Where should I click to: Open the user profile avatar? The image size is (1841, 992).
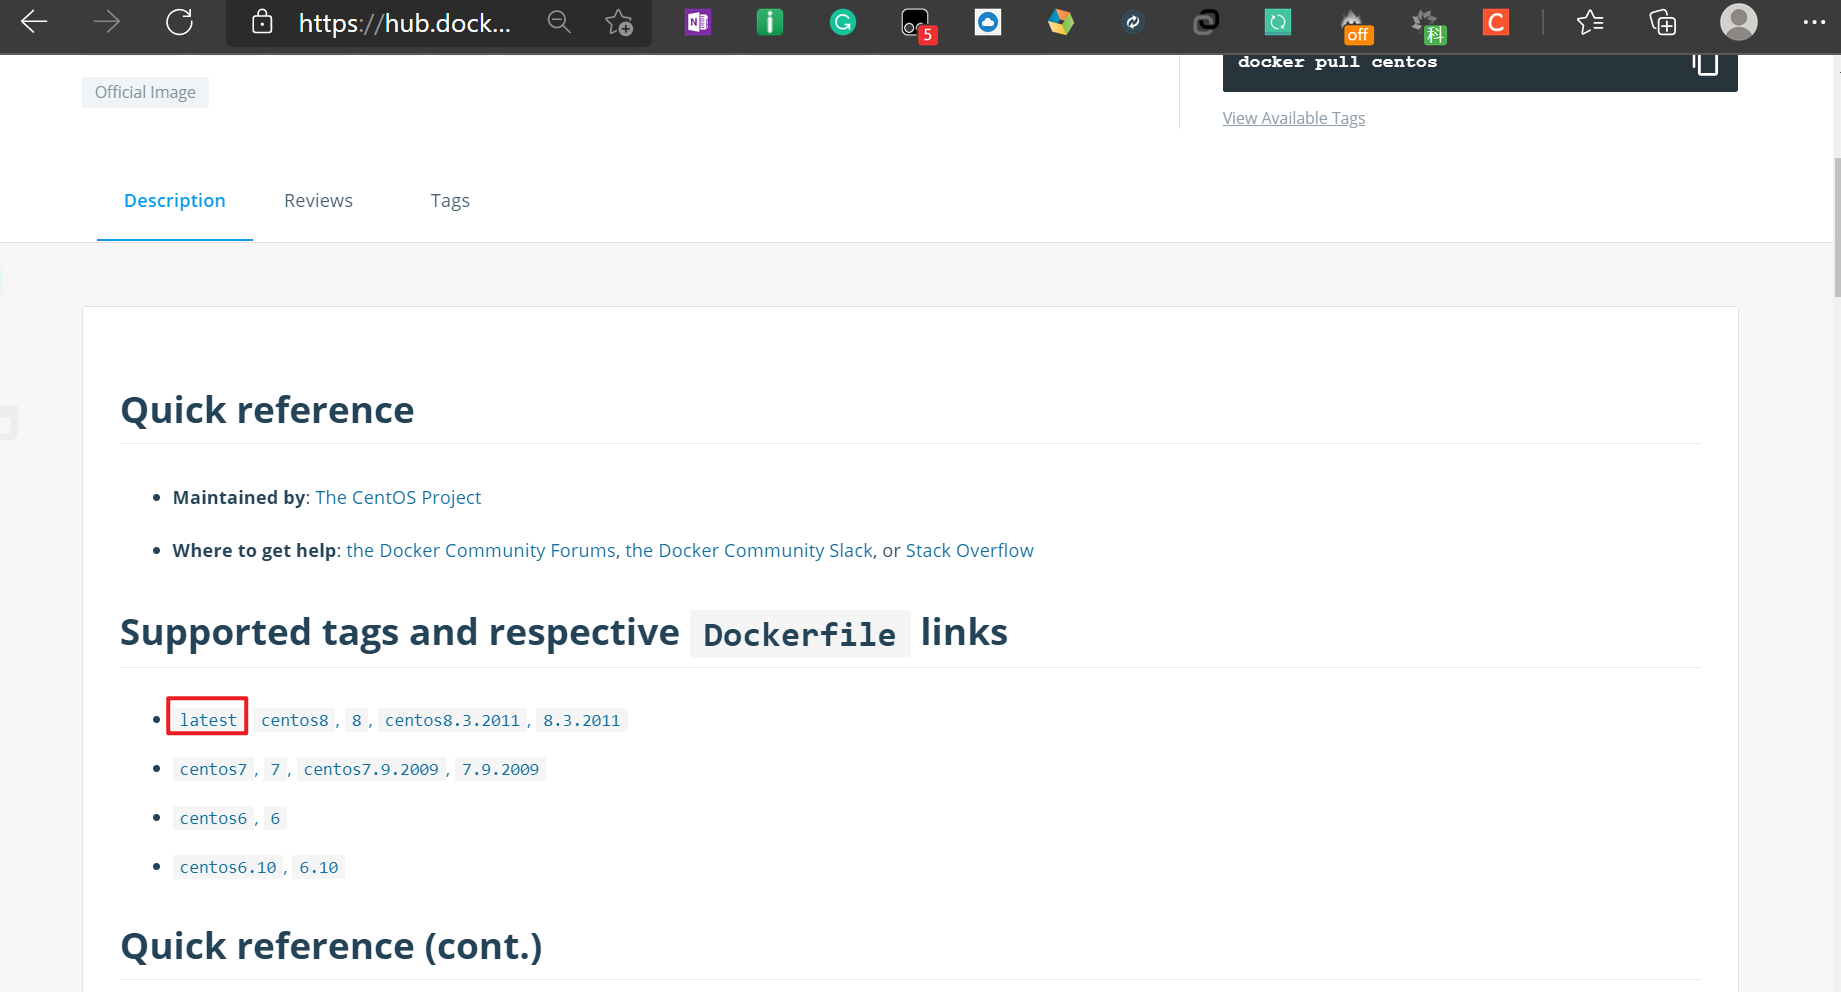(1739, 22)
